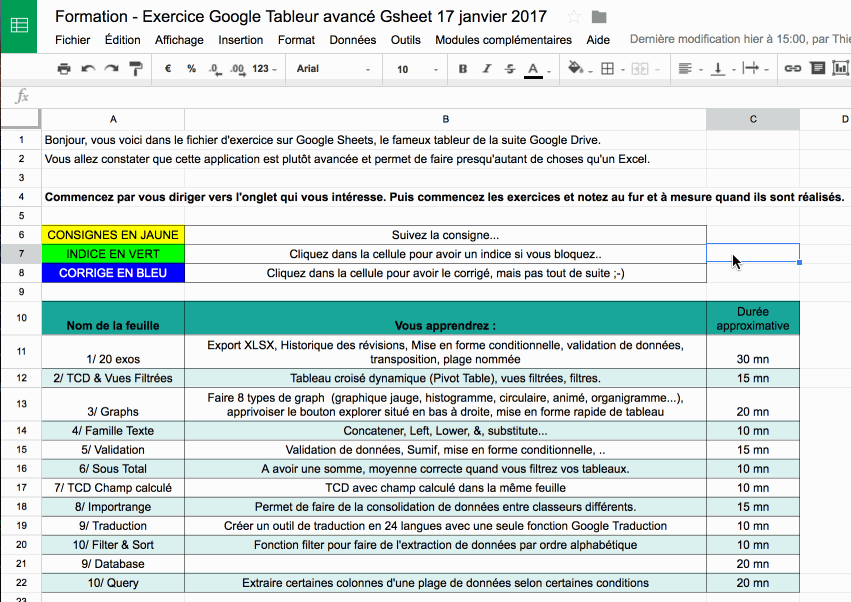Toggle strikethrough formatting
This screenshot has height=602, width=851.
(510, 69)
